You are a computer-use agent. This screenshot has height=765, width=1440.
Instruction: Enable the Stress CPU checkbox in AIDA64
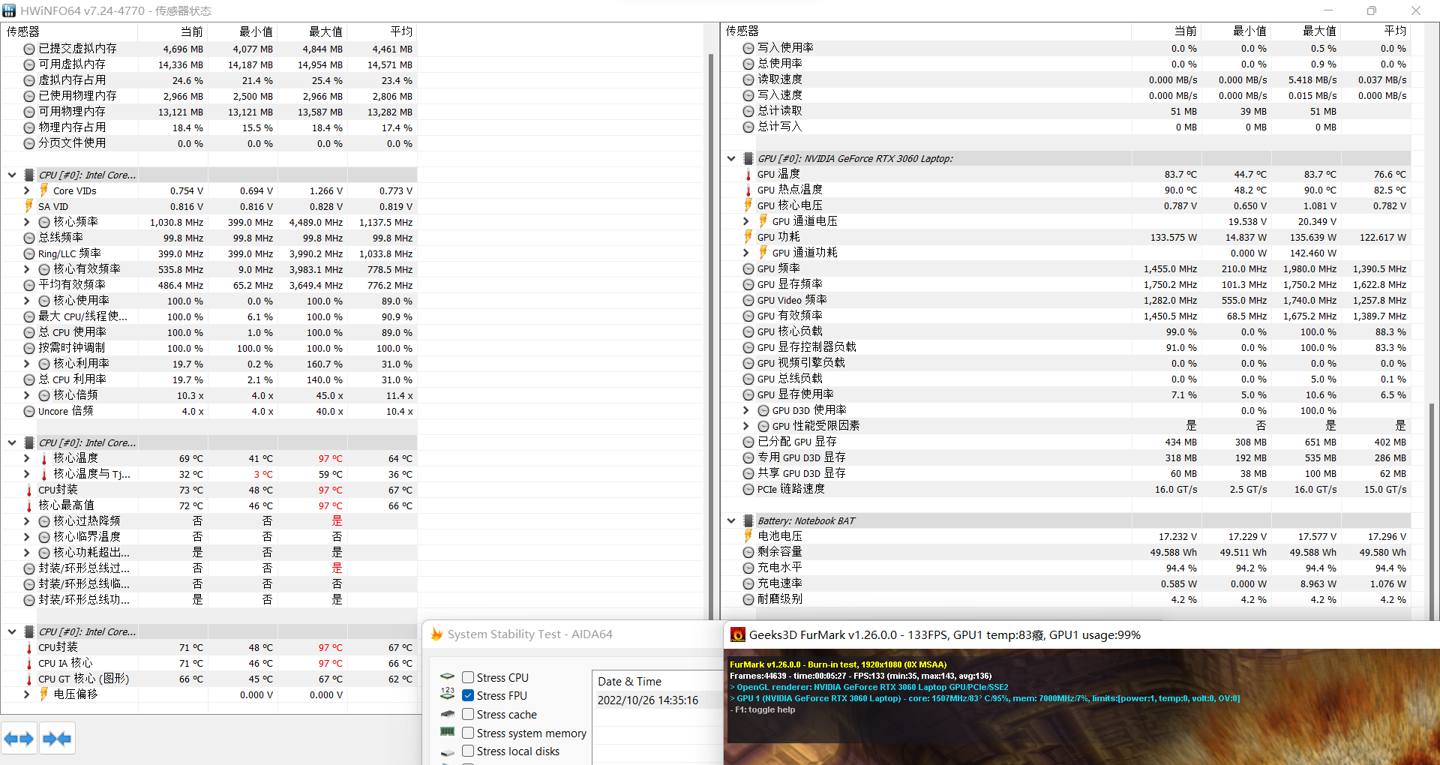point(468,677)
